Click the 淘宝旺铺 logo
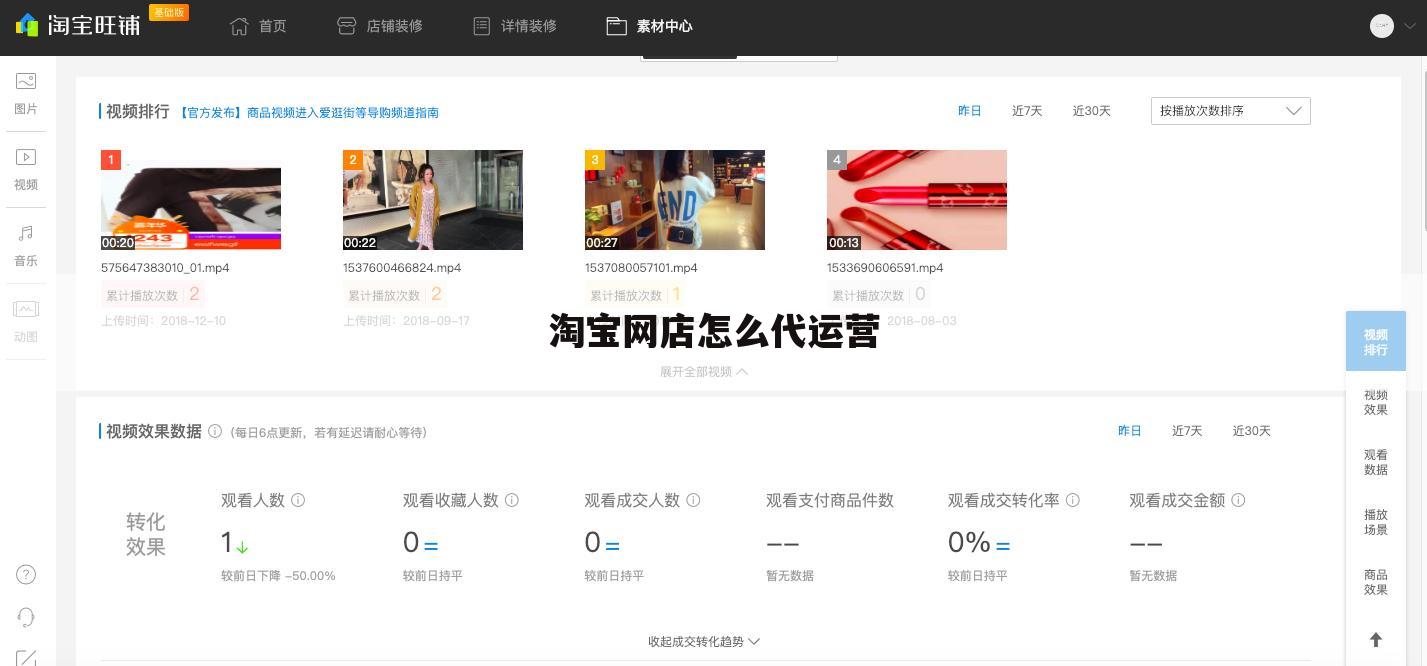The image size is (1427, 666). (x=78, y=24)
